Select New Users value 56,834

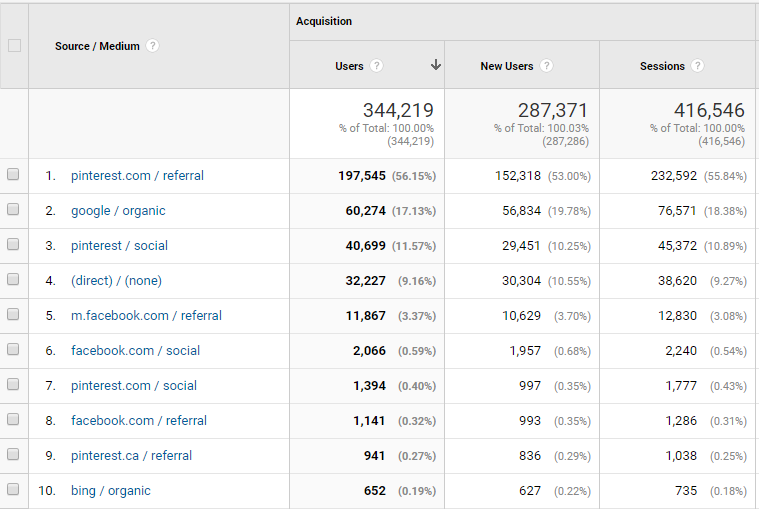521,211
